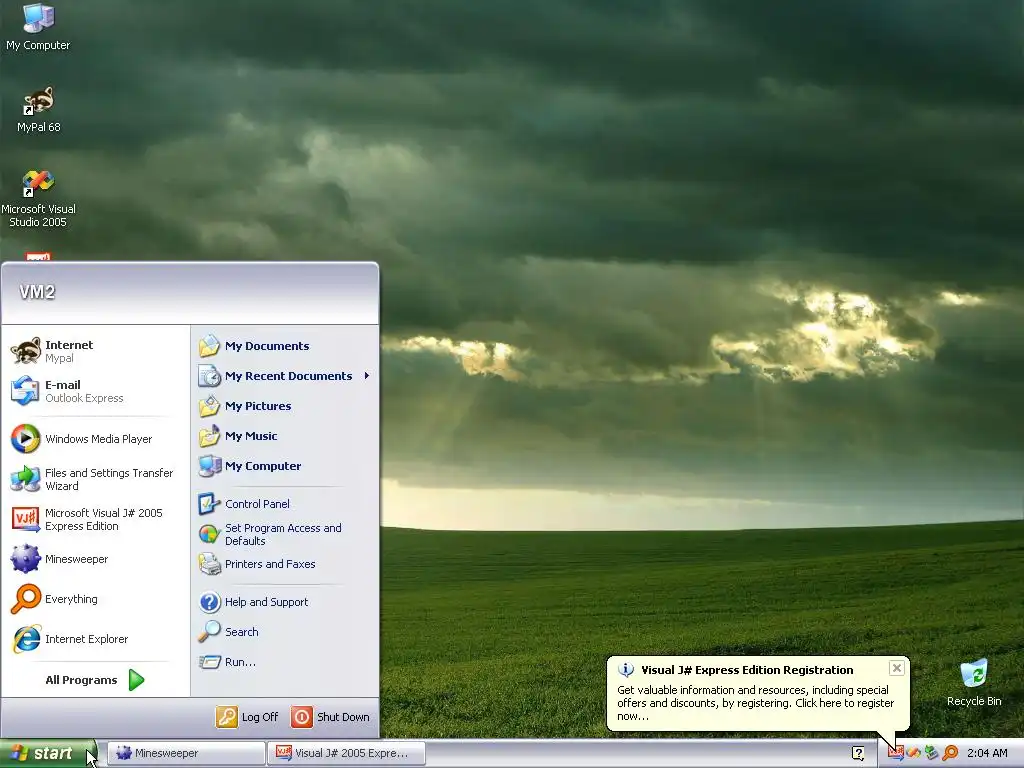The height and width of the screenshot is (768, 1024).
Task: Open Control Panel
Action: 285,504
